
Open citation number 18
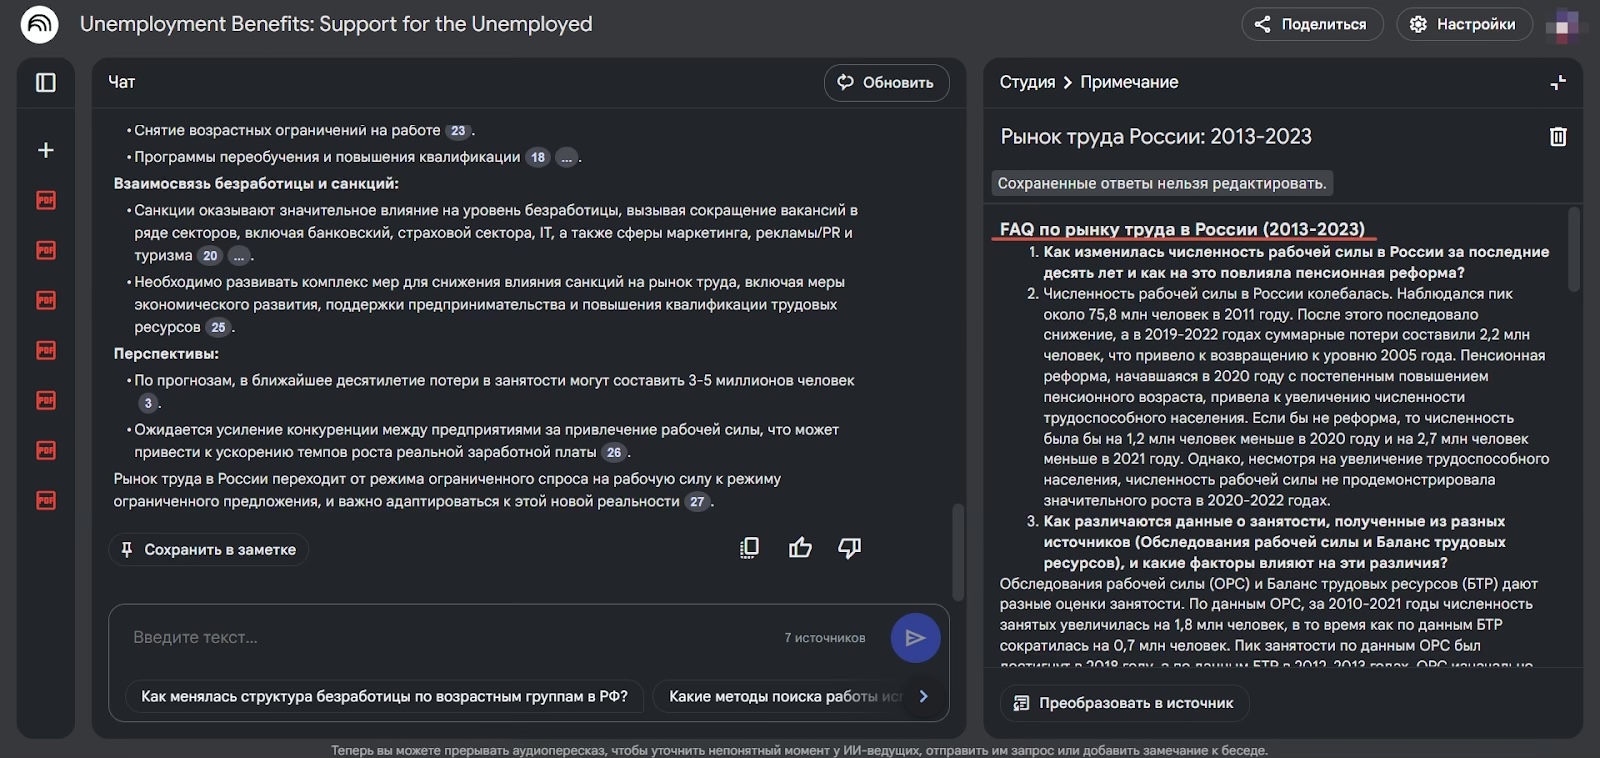click(538, 157)
